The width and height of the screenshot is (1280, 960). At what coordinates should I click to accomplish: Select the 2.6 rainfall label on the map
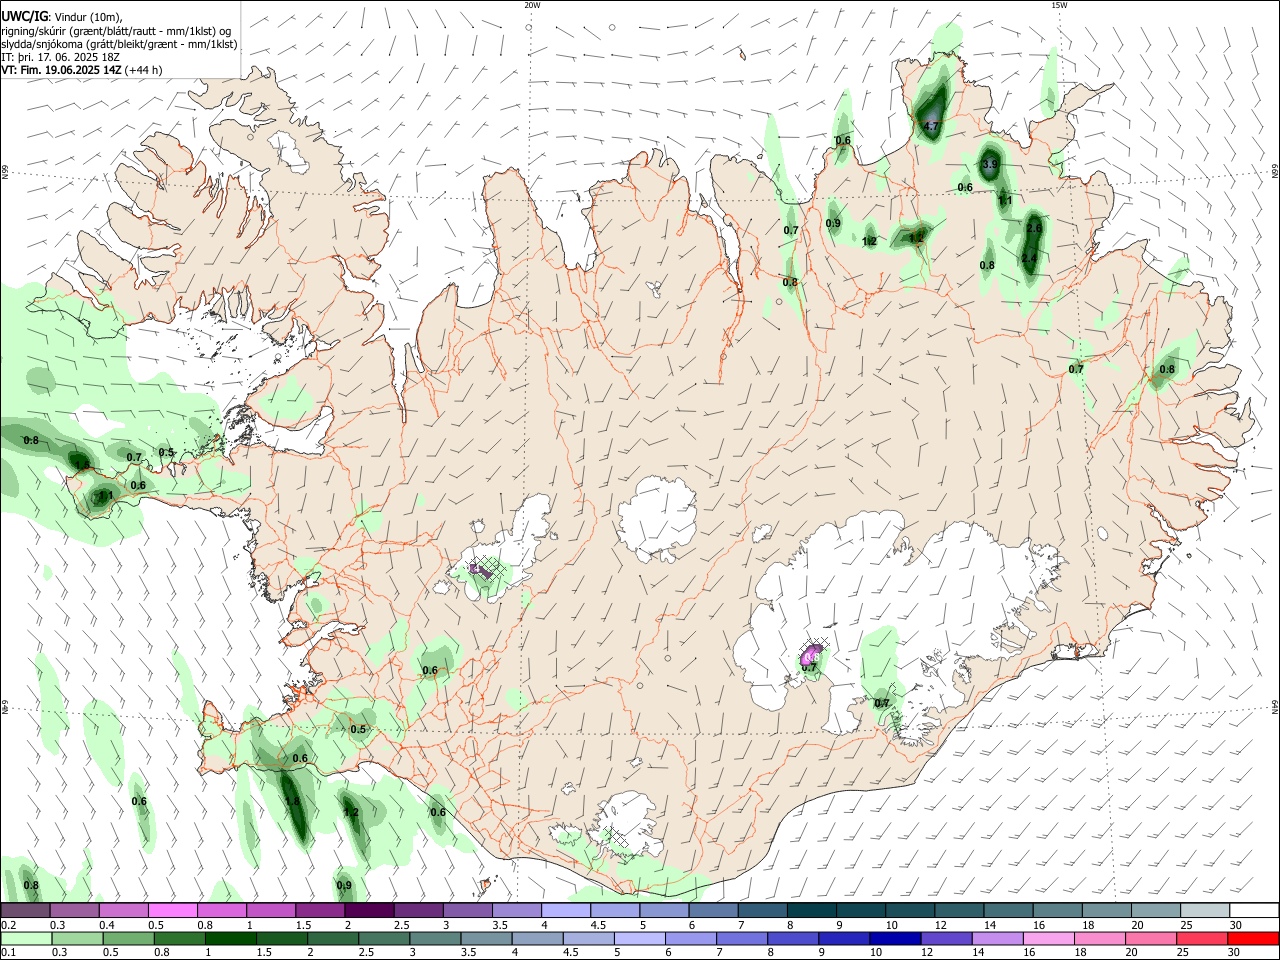[1034, 229]
